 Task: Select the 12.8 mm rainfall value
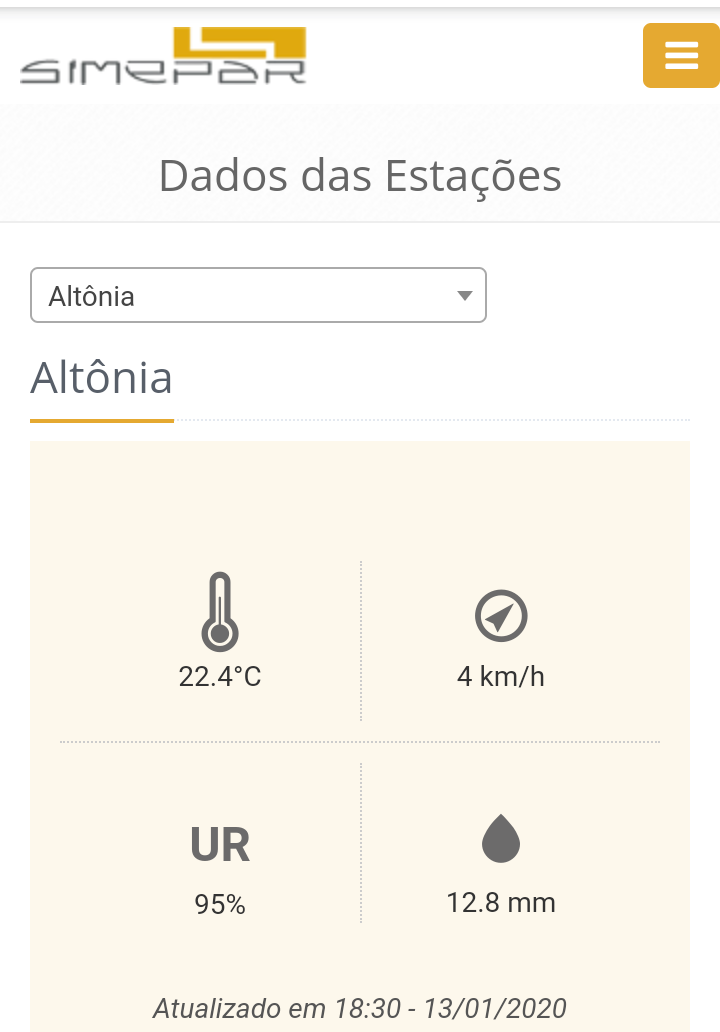tap(501, 903)
